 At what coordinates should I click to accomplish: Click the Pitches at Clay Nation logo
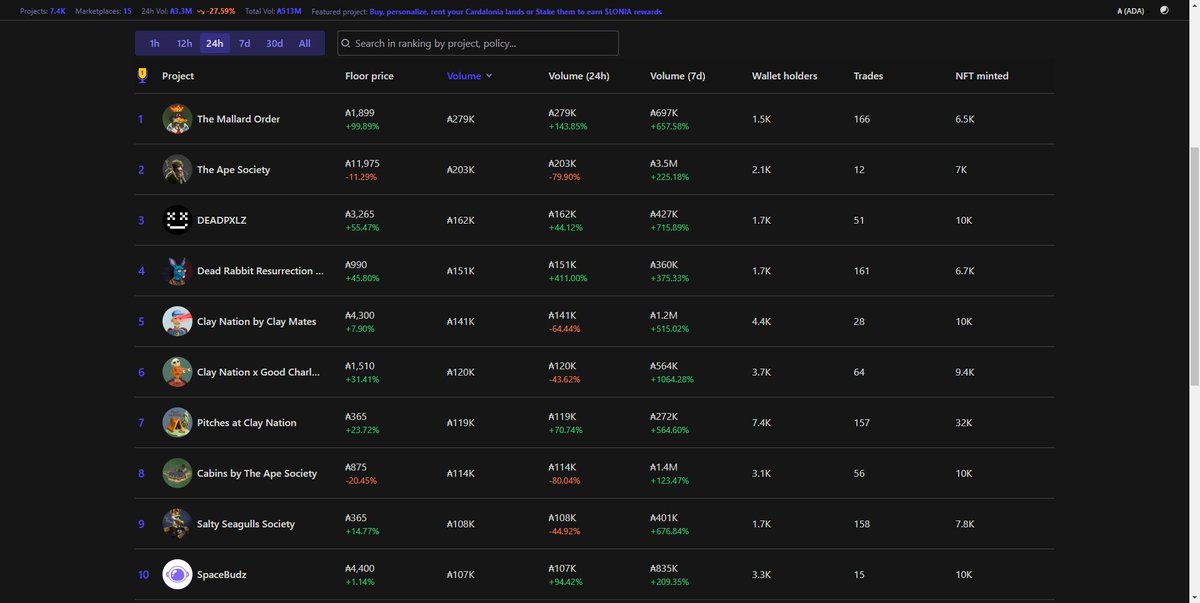click(176, 421)
